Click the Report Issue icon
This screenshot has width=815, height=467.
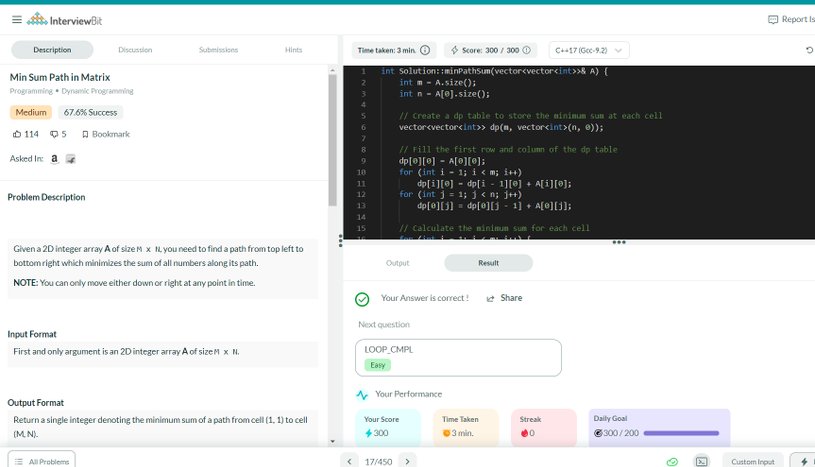(x=773, y=20)
